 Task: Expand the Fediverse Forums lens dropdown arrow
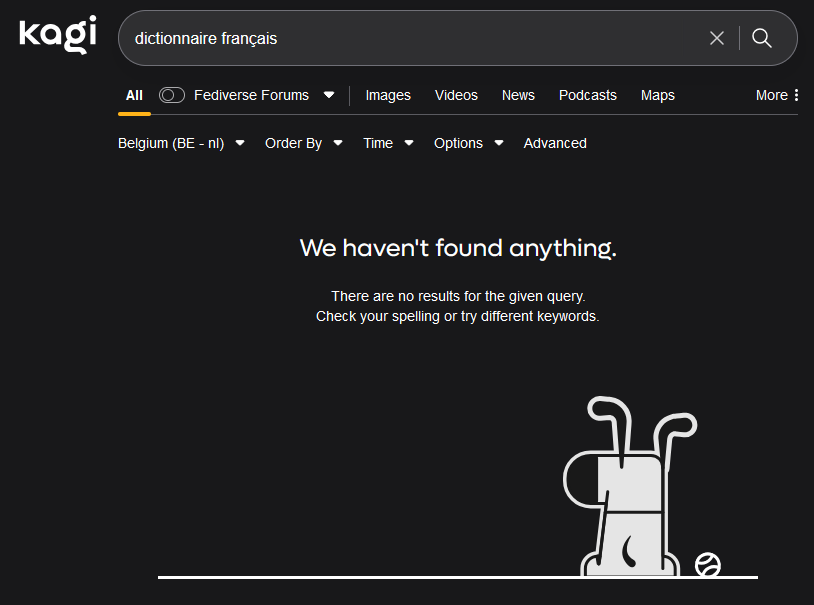pos(329,95)
